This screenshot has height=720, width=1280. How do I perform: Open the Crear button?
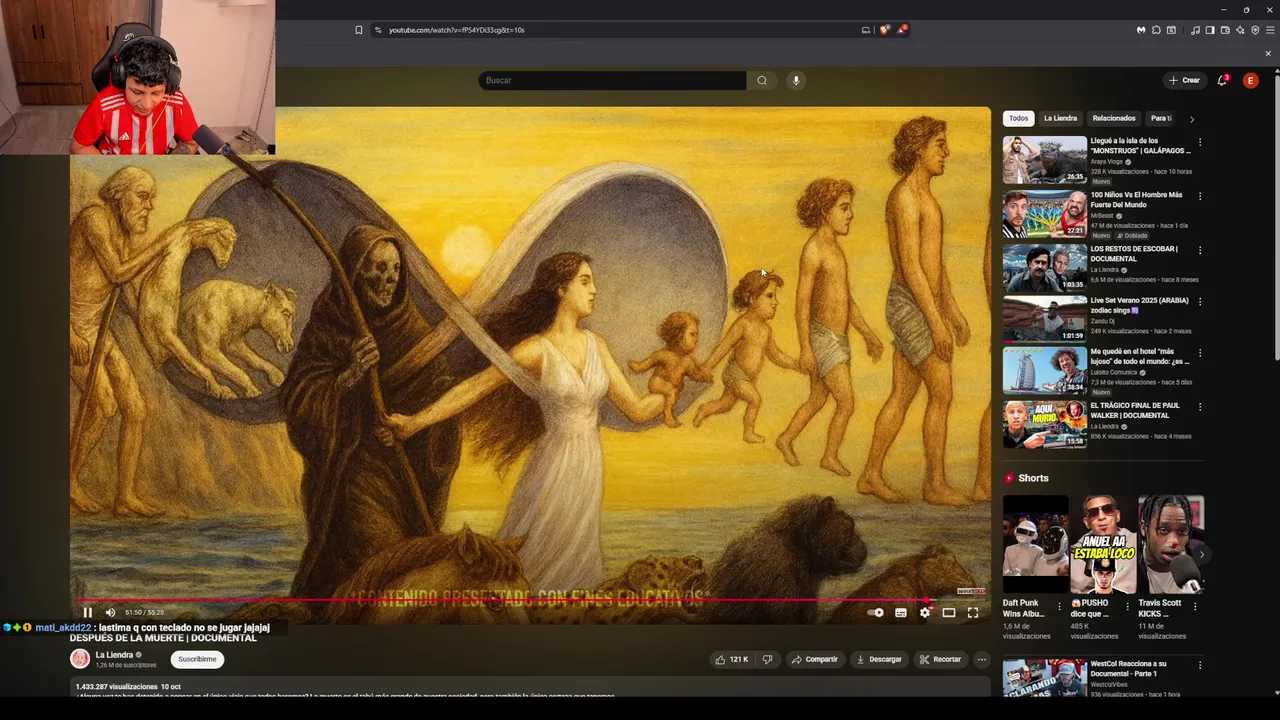(x=1184, y=80)
